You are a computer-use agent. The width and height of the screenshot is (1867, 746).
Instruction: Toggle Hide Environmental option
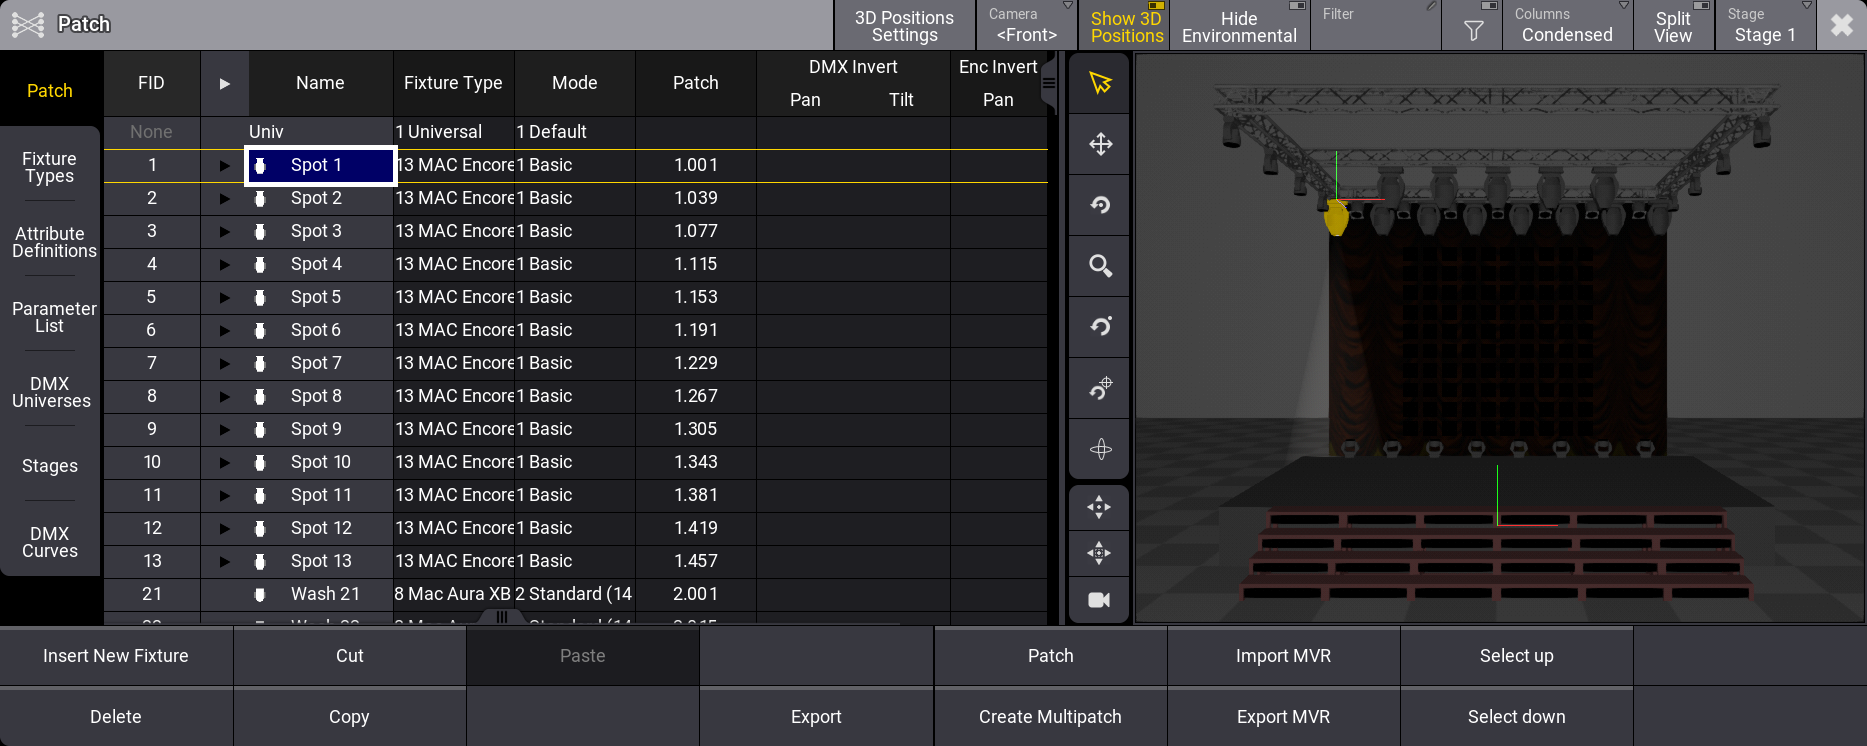(x=1239, y=26)
